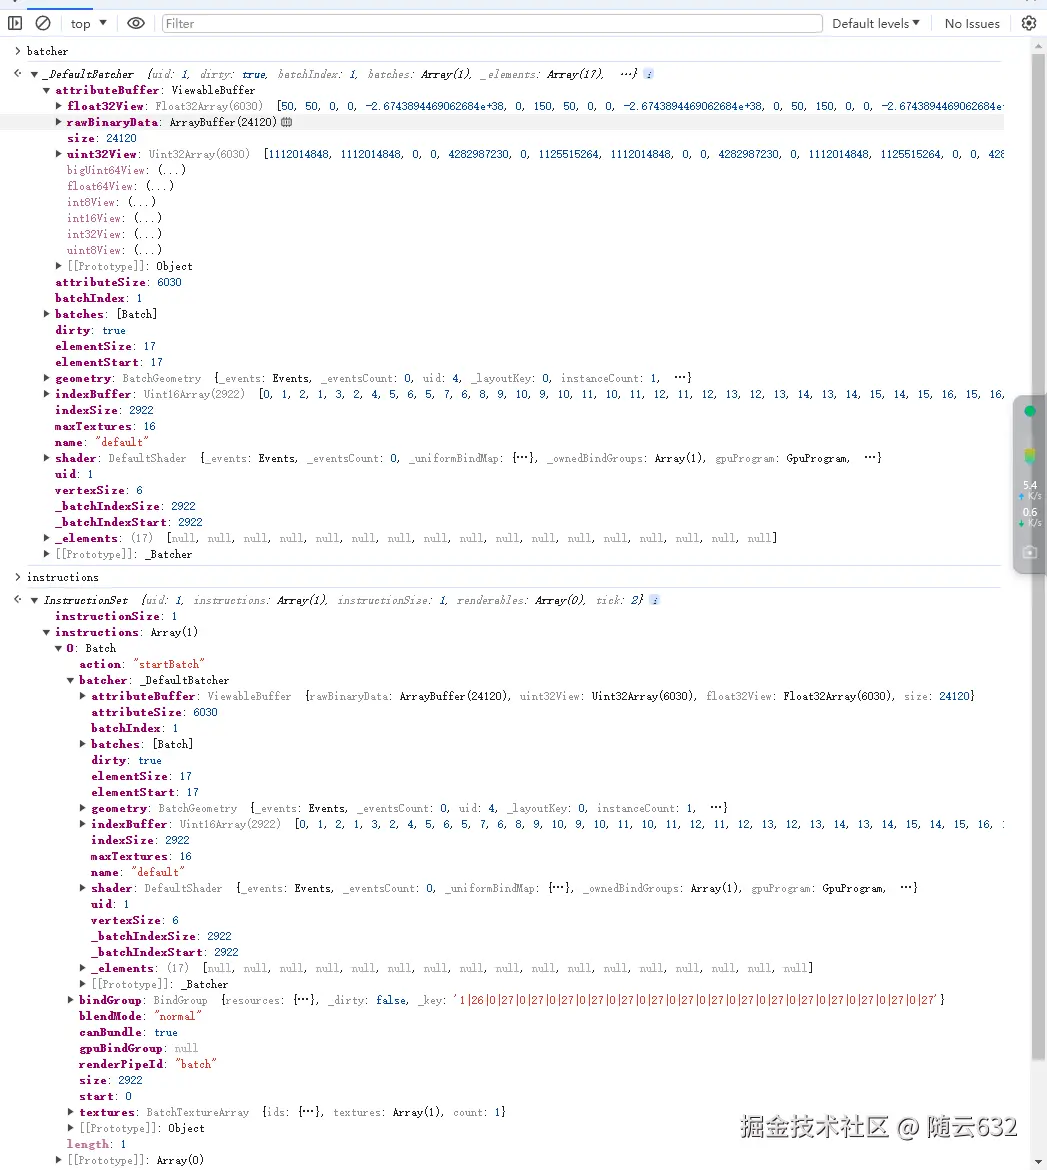Expand the float32View Float32Array(6030) row
The image size is (1047, 1170).
pos(58,106)
